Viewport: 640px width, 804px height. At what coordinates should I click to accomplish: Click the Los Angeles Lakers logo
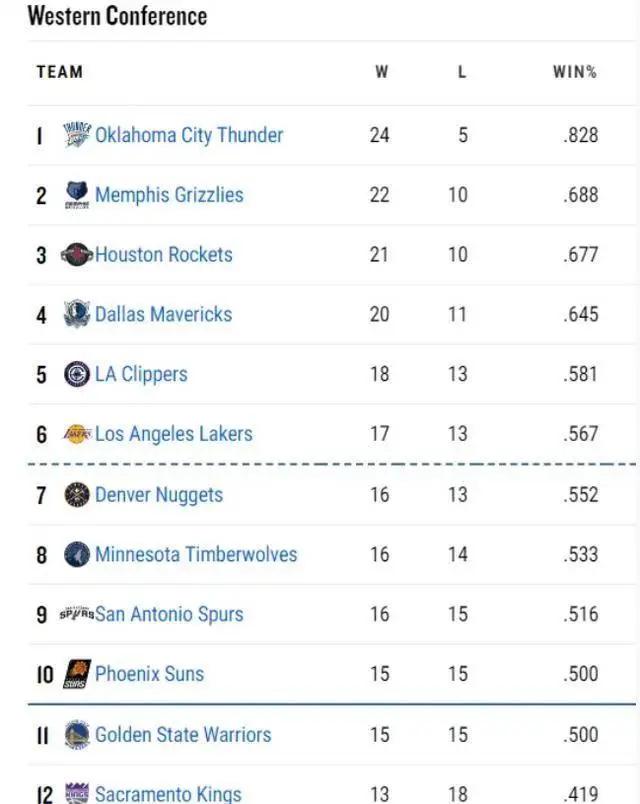(x=77, y=434)
